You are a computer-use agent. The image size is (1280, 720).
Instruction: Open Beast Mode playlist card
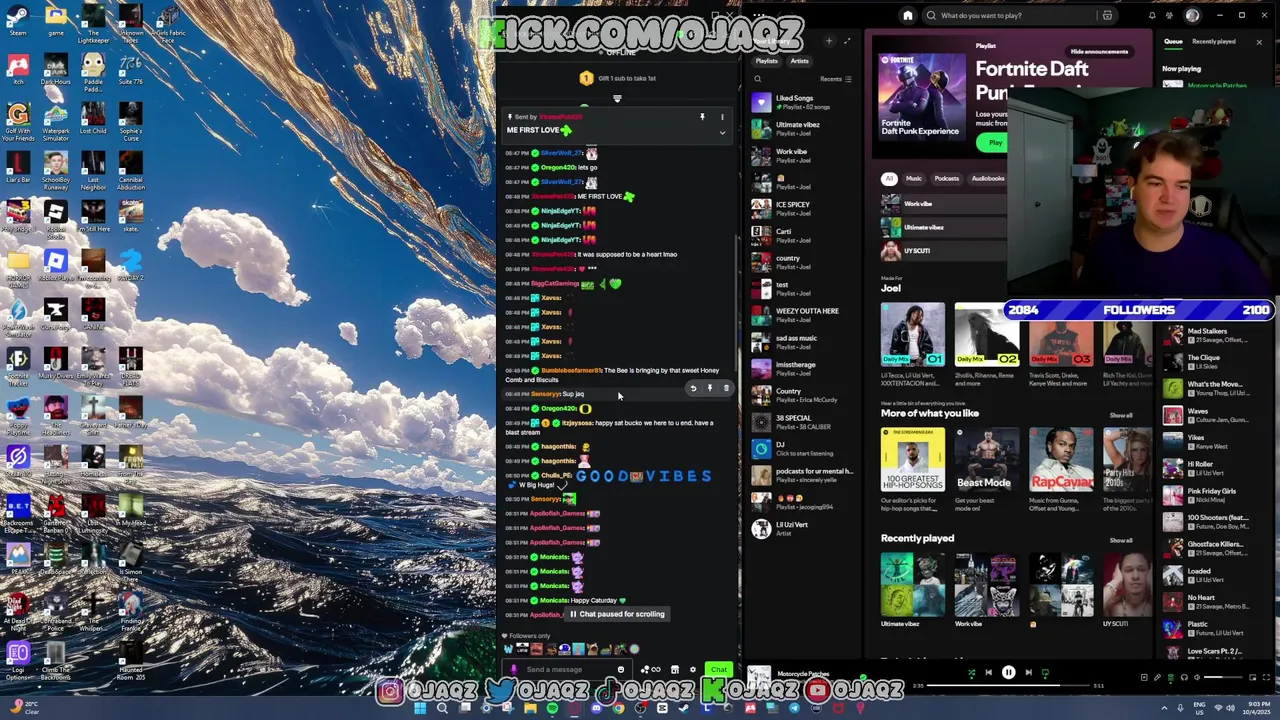[x=986, y=470]
